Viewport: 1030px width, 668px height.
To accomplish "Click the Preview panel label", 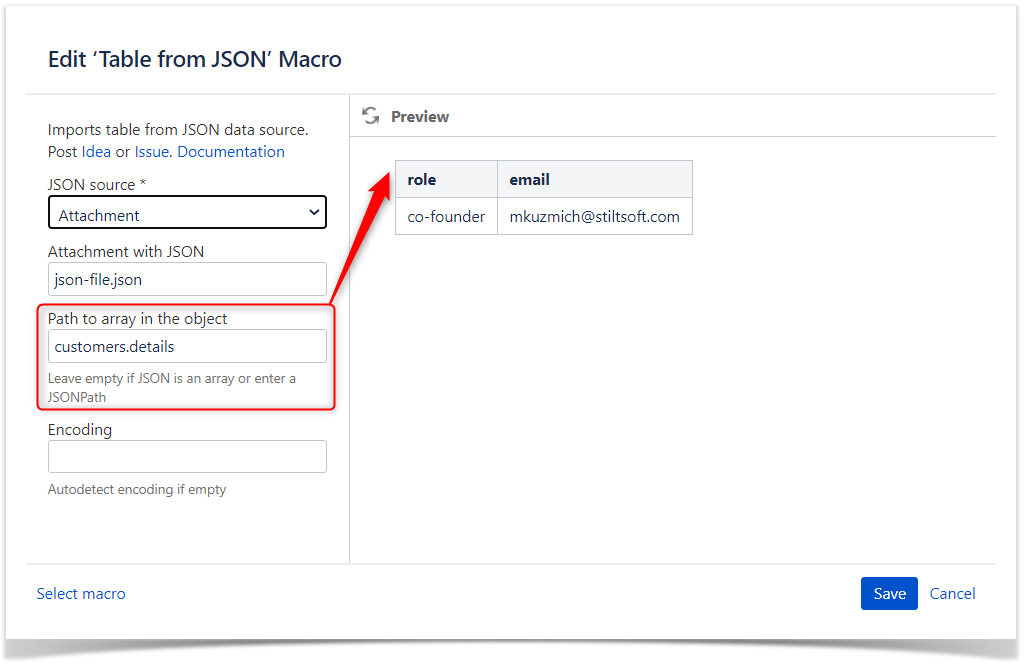I will point(420,117).
